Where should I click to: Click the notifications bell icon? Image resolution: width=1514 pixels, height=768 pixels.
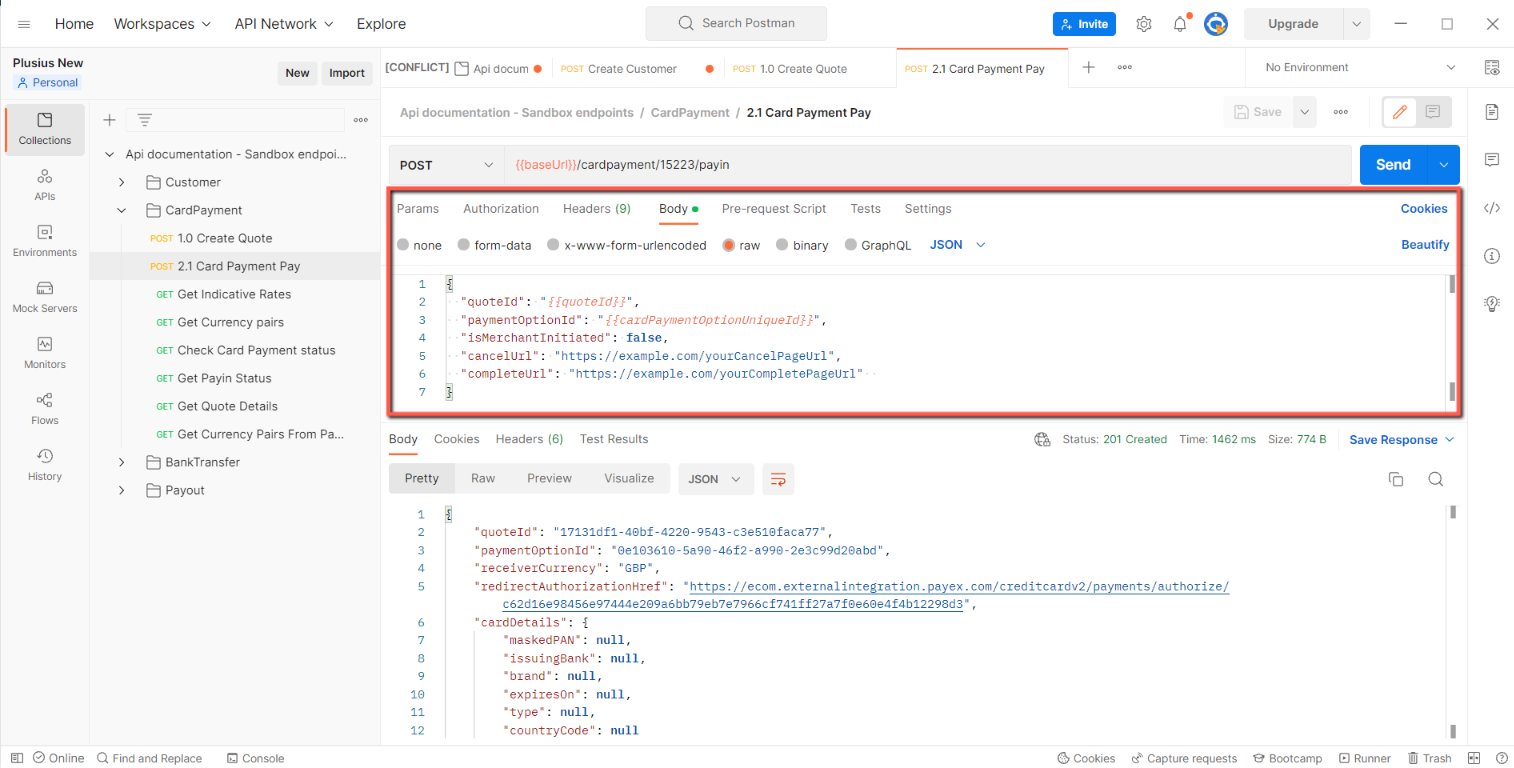tap(1180, 24)
